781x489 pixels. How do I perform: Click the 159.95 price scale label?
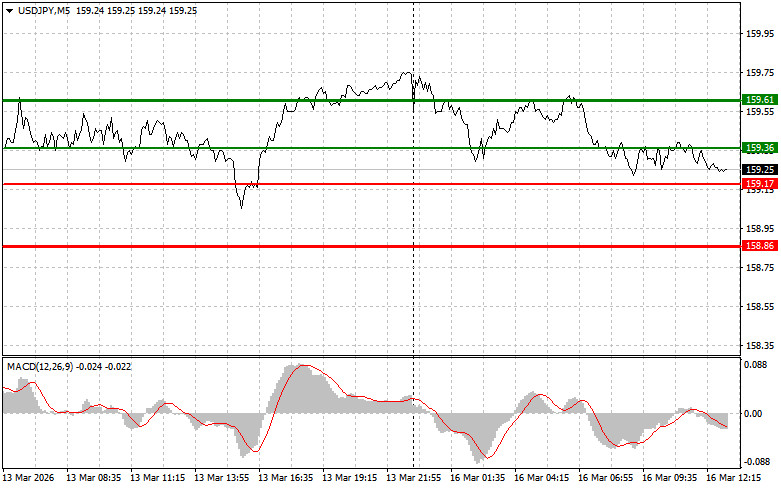760,34
